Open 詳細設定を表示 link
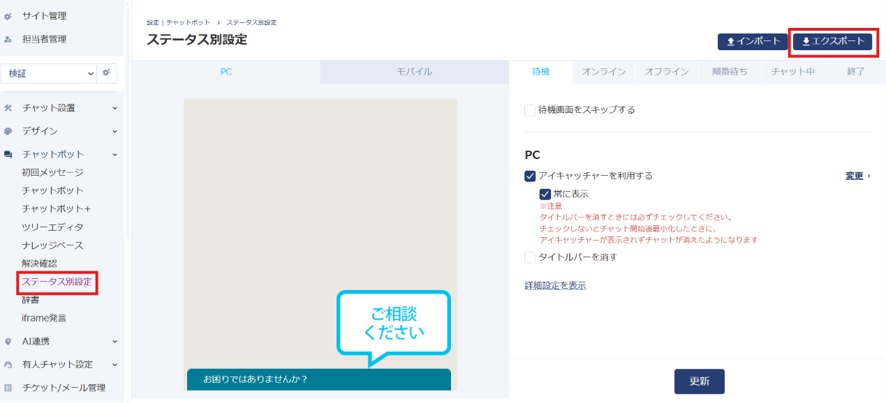Viewport: 886px width, 403px height. [x=555, y=286]
